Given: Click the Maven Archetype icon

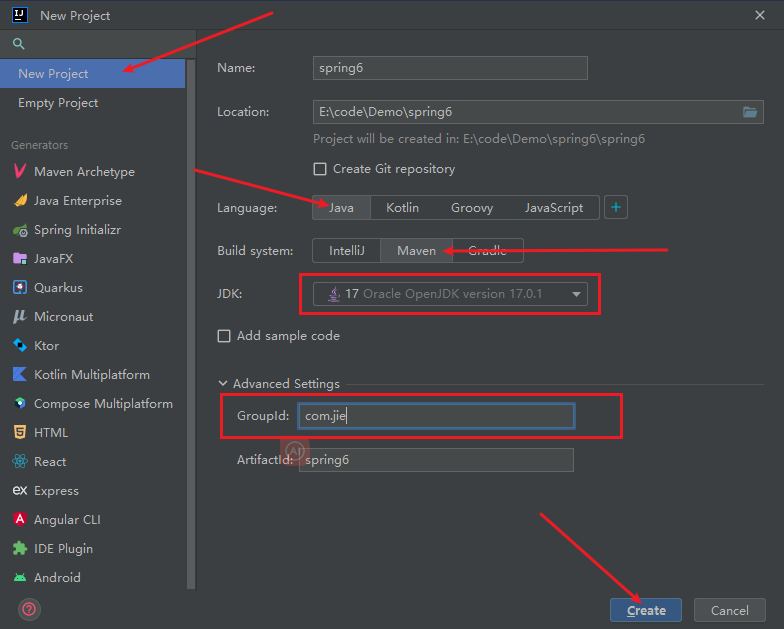Looking at the screenshot, I should tap(20, 172).
